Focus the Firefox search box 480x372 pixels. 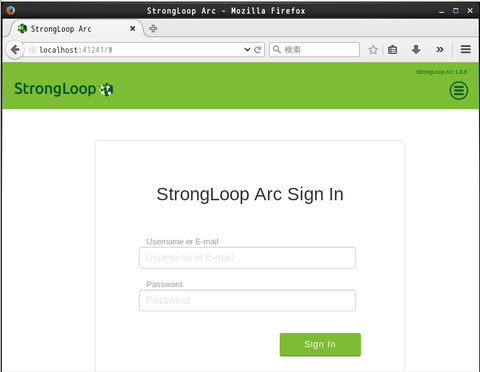coord(314,50)
